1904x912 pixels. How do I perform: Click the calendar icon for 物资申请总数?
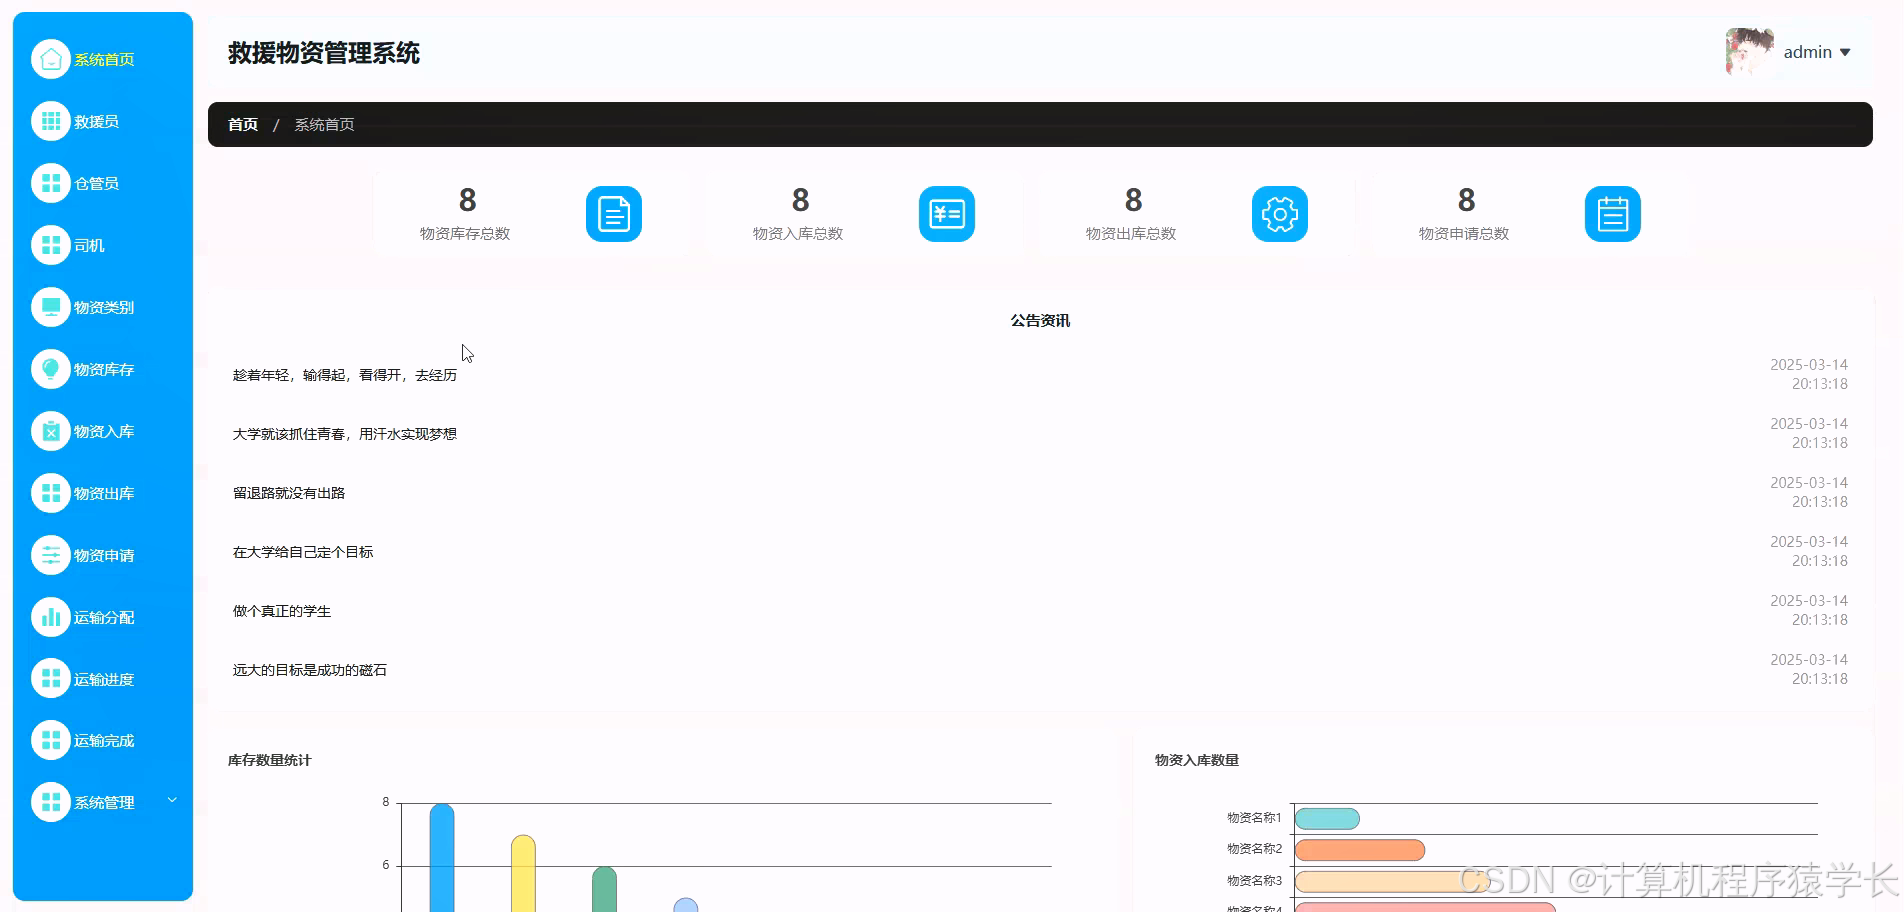click(1613, 214)
